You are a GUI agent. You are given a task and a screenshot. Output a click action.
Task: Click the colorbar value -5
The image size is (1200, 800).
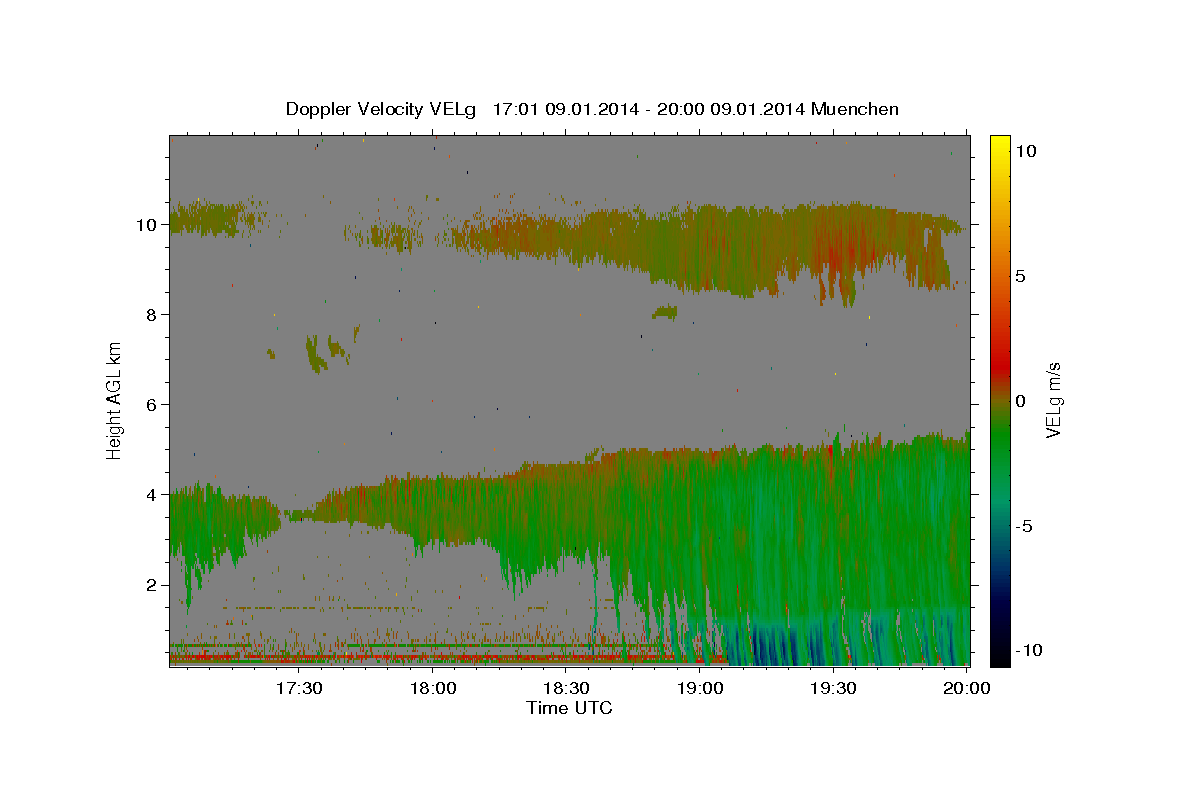tap(1024, 526)
